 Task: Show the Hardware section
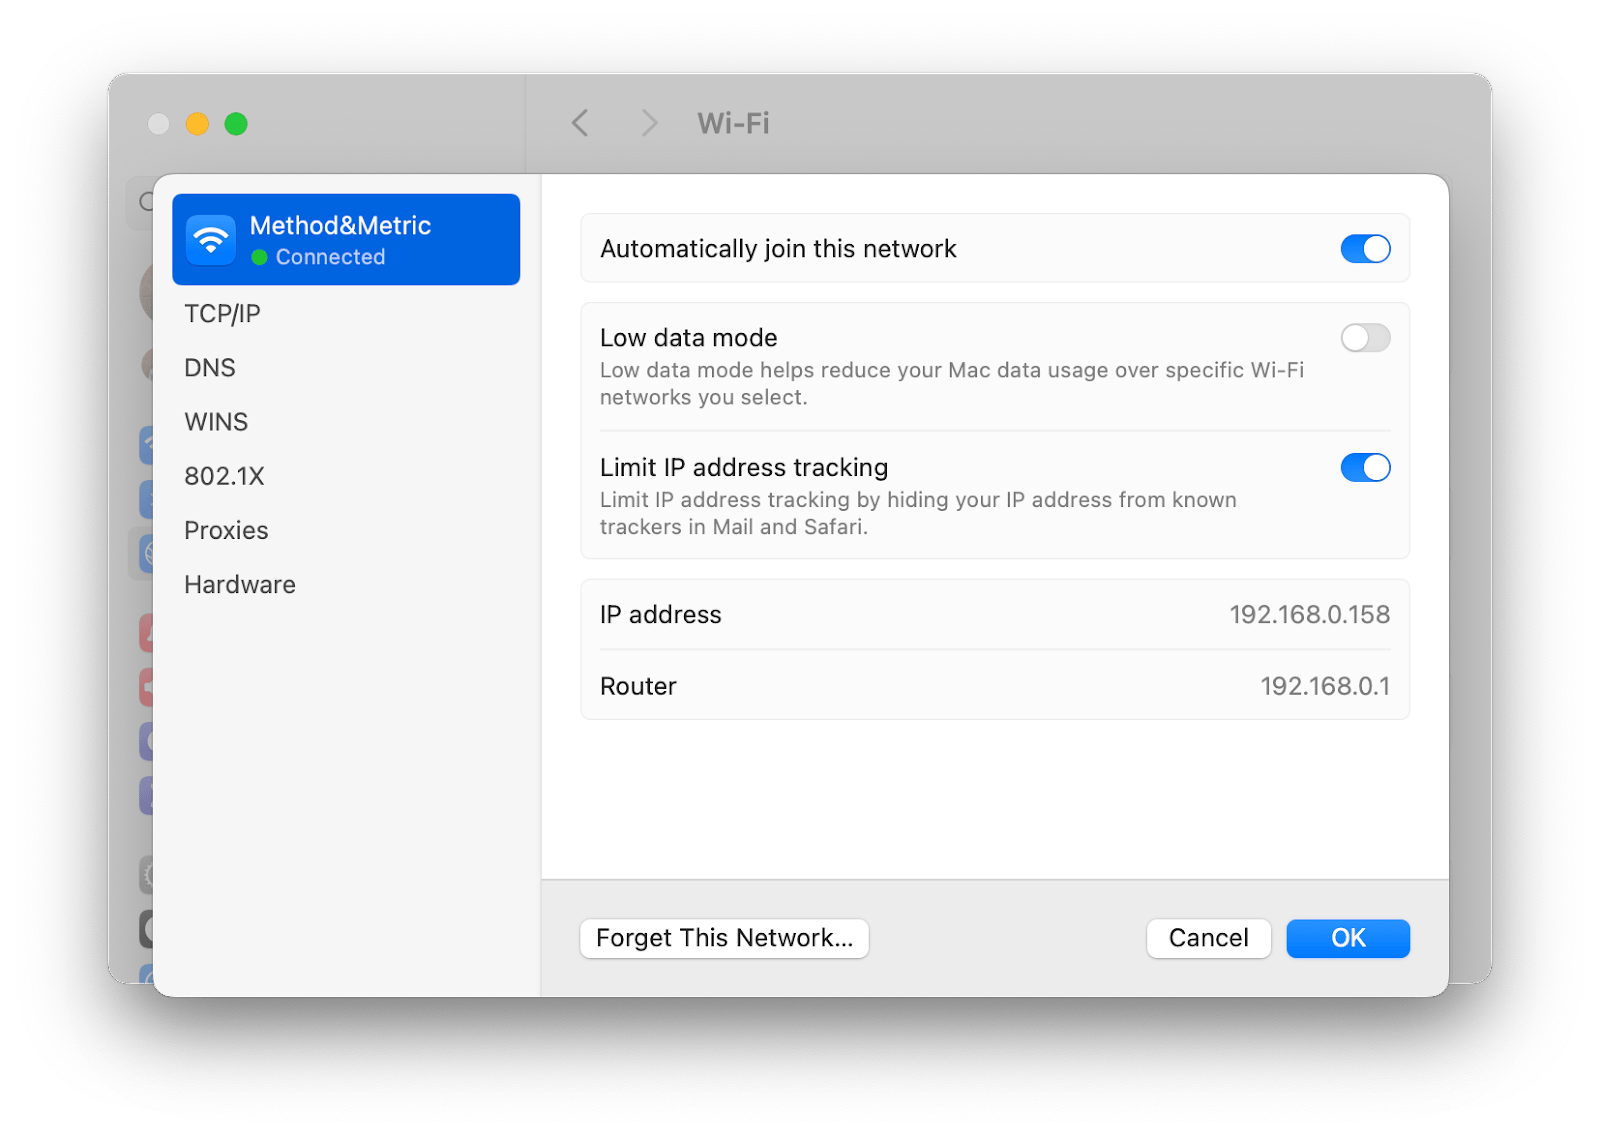click(240, 584)
